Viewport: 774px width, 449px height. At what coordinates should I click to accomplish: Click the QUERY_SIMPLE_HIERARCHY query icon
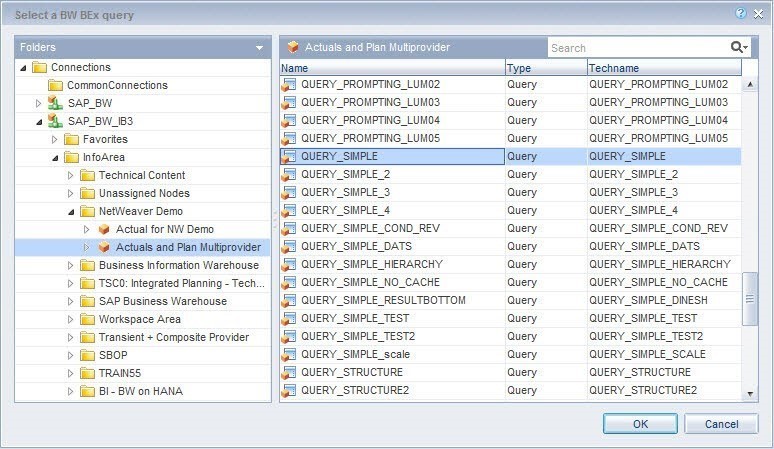[x=289, y=264]
